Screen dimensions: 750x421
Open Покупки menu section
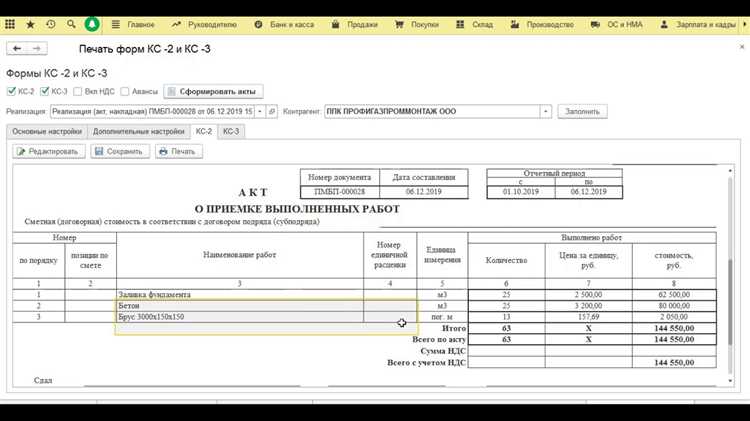pyautogui.click(x=417, y=24)
